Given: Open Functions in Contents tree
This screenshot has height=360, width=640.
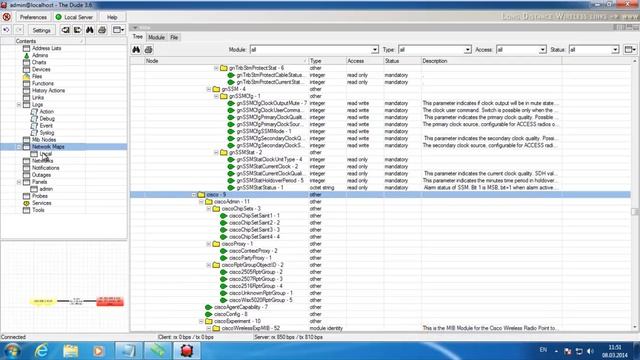Looking at the screenshot, I should coord(43,83).
